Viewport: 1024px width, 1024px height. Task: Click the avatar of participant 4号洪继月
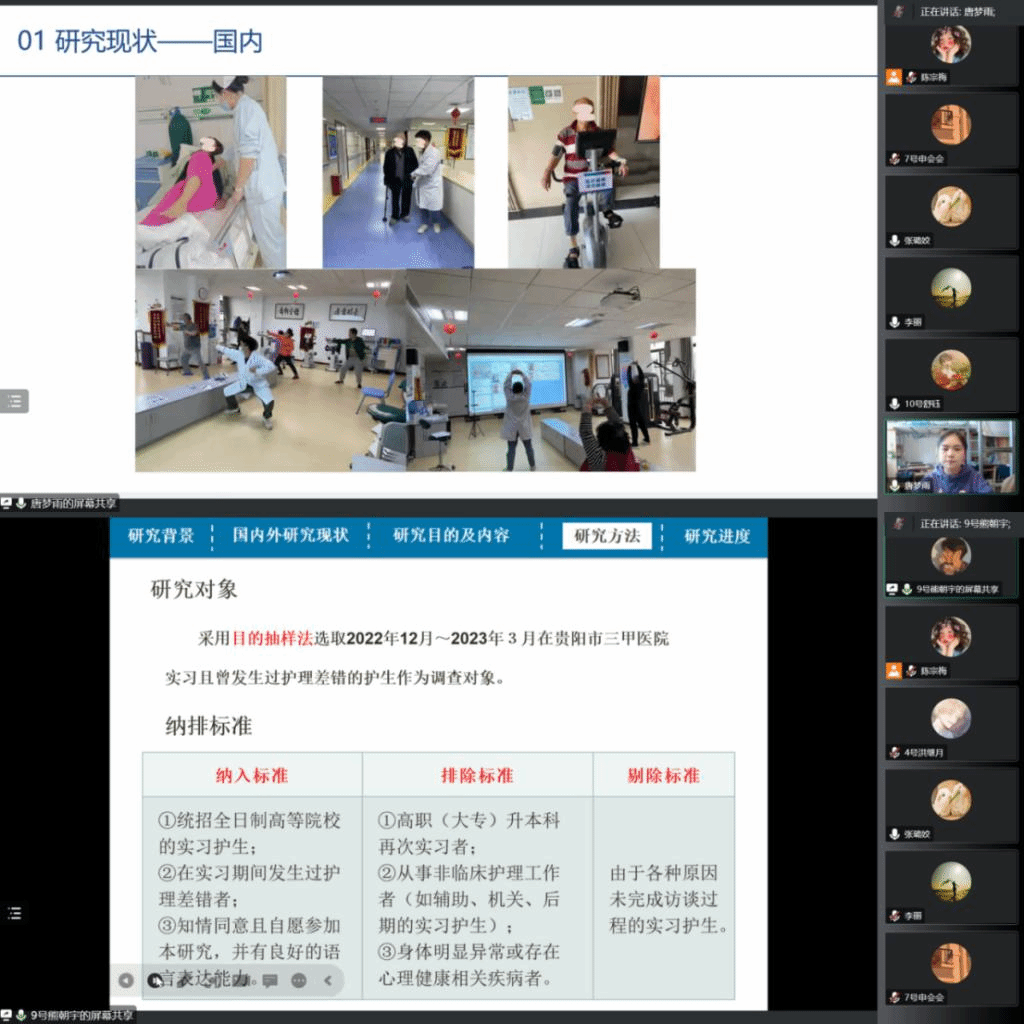[x=950, y=718]
